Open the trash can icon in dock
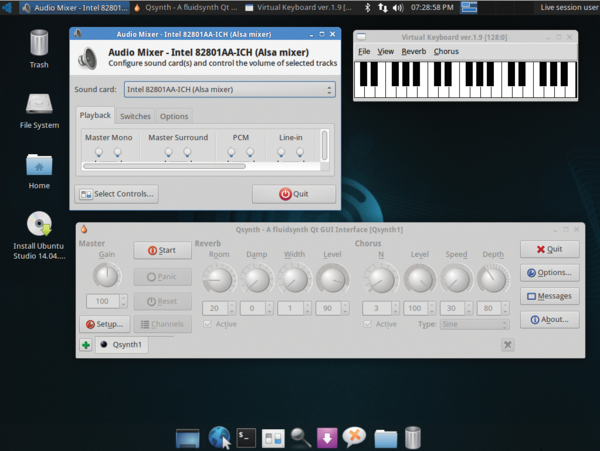 pos(412,438)
